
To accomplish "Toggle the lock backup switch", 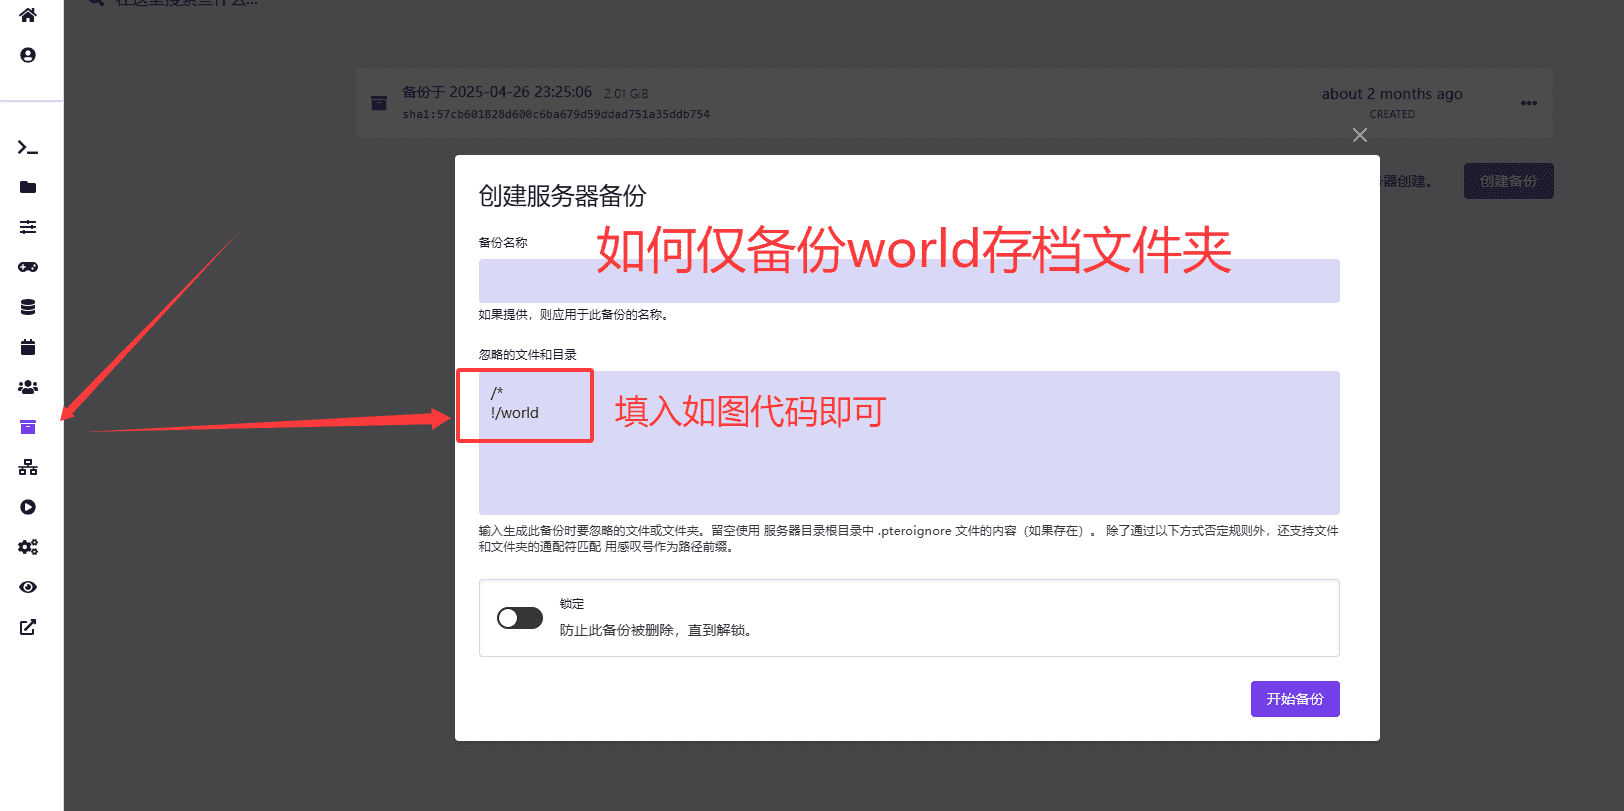I will tap(520, 618).
